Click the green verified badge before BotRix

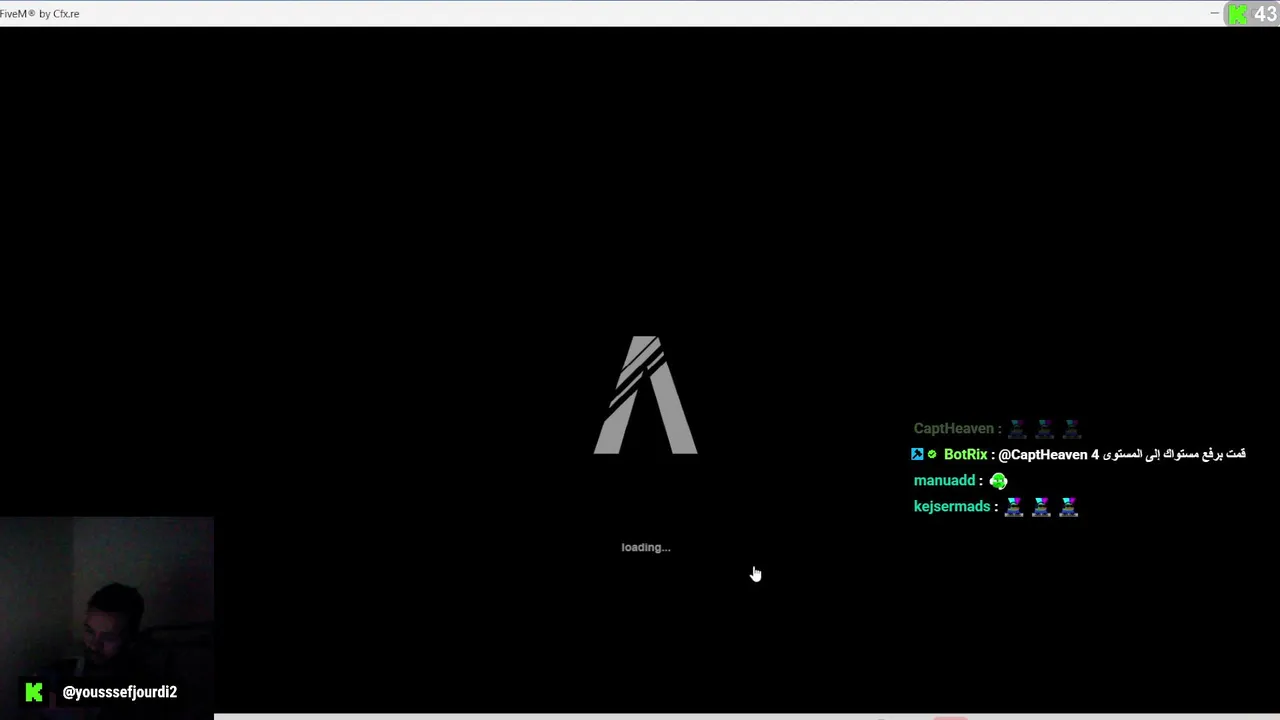(x=932, y=454)
